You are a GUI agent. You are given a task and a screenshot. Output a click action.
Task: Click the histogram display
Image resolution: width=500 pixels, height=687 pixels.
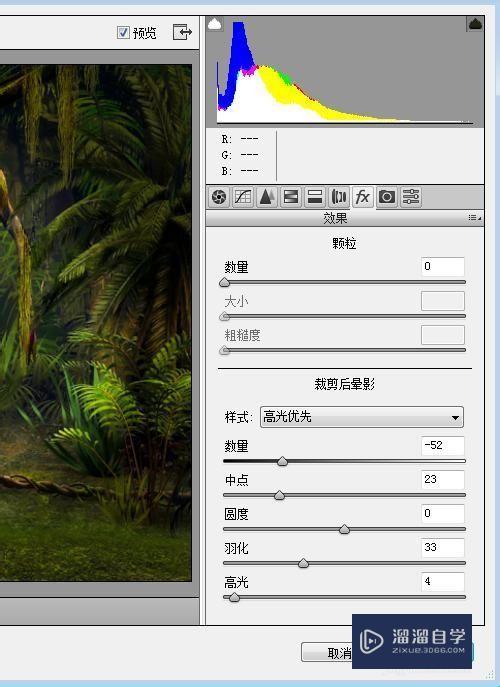point(345,72)
